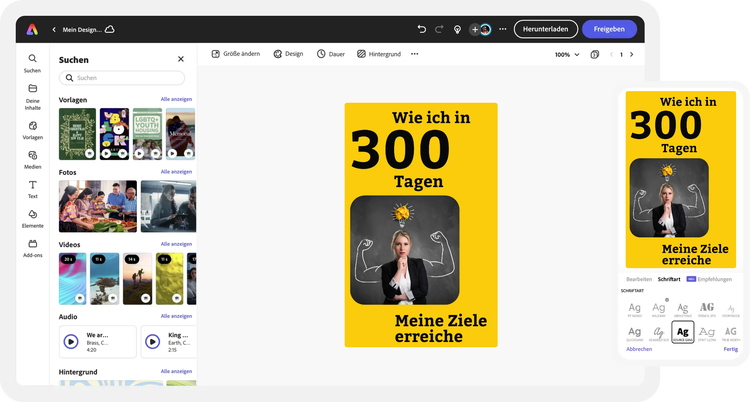Open the pages overview icon
This screenshot has height=402, width=750.
tap(595, 55)
